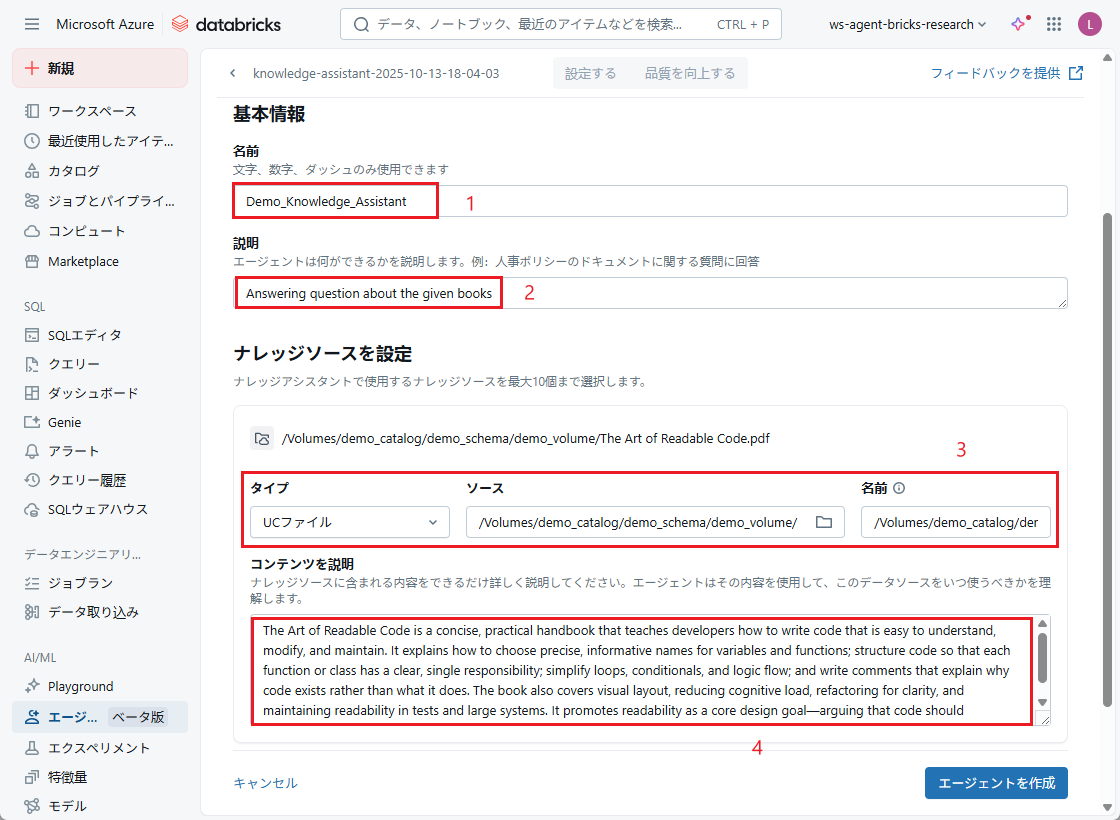Expand the UCファイル type dropdown
This screenshot has width=1120, height=820.
point(349,522)
